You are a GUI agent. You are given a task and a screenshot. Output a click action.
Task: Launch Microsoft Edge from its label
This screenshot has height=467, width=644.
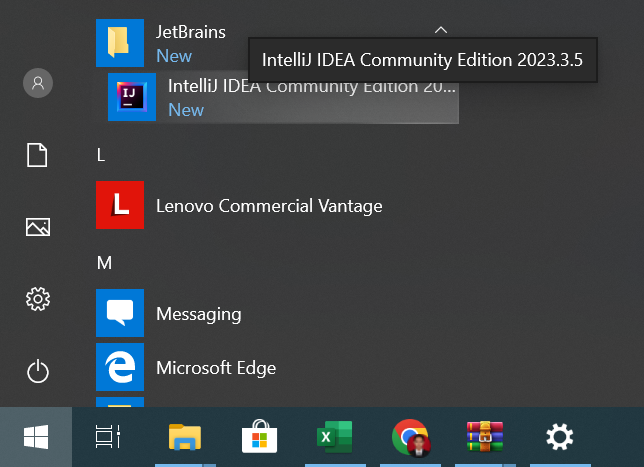coord(216,368)
